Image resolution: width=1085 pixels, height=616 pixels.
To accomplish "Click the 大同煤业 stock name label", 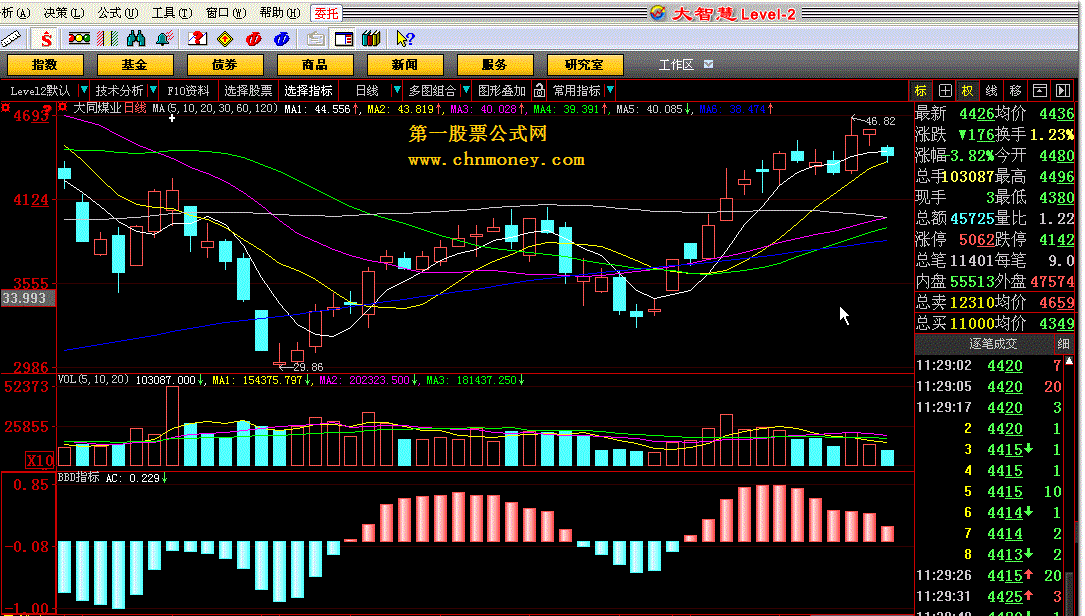I will pyautogui.click(x=98, y=108).
